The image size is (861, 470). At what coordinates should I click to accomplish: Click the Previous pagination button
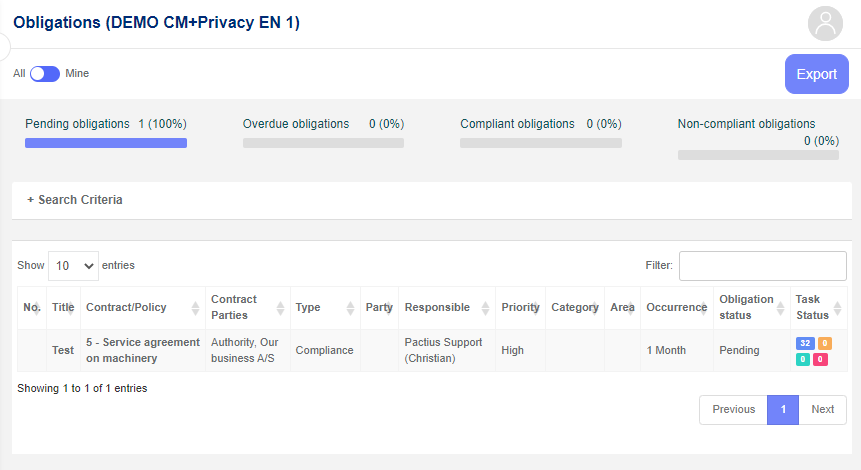(x=734, y=410)
